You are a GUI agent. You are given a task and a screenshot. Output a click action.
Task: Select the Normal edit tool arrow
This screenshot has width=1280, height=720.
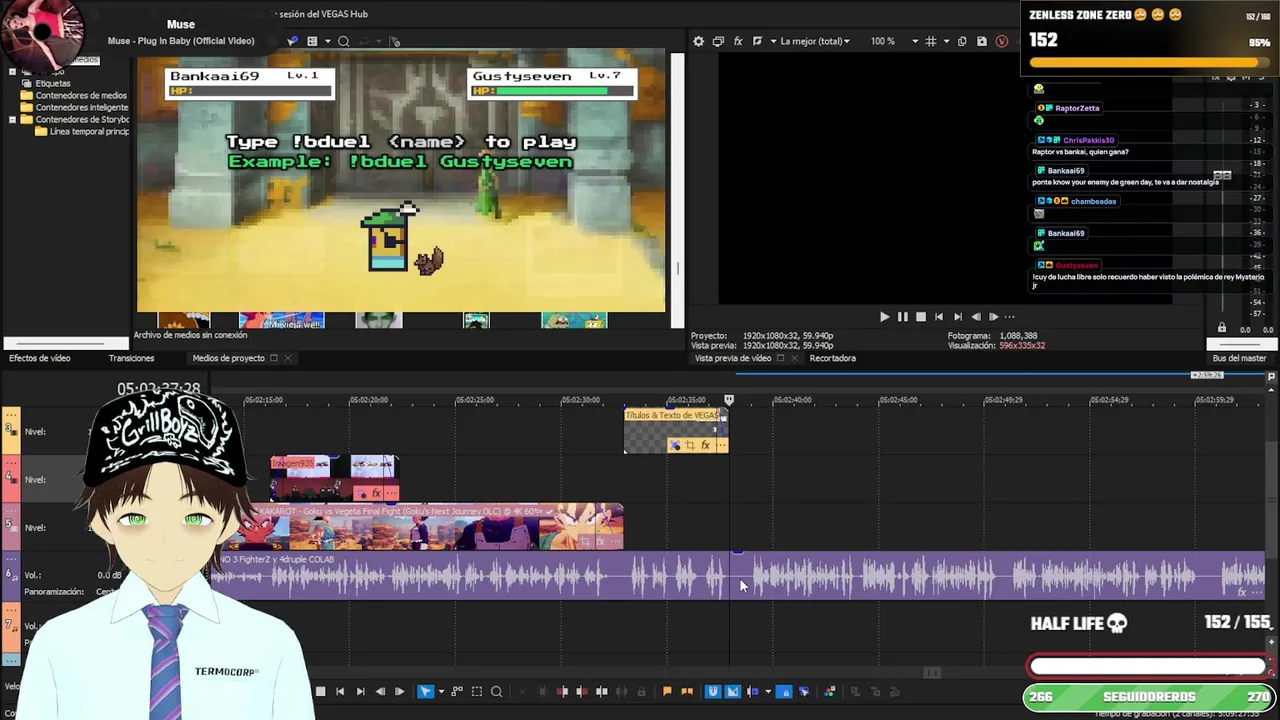425,691
